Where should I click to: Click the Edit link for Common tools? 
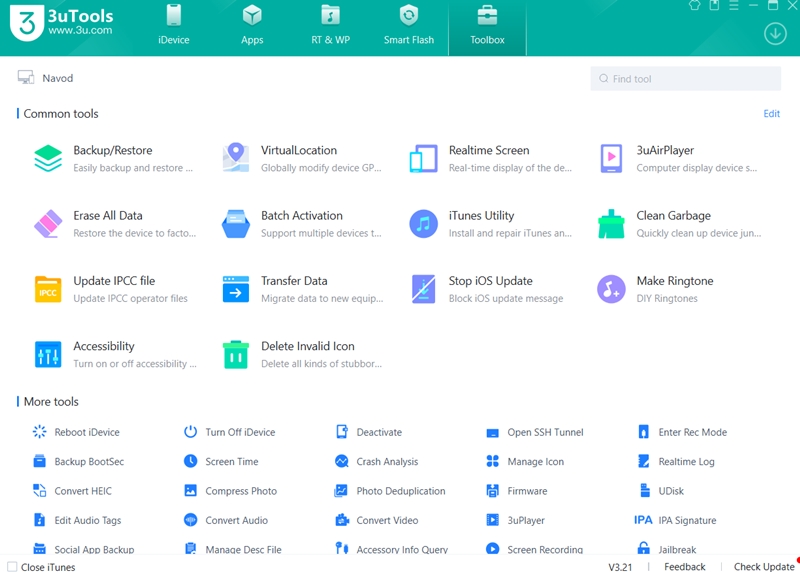771,113
